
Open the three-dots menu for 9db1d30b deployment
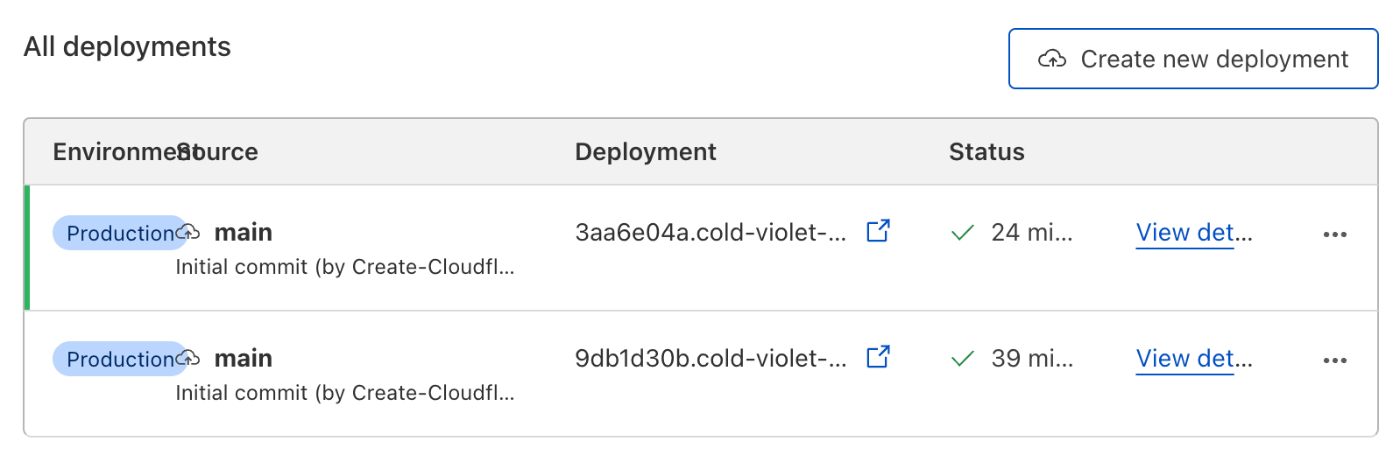[x=1335, y=360]
